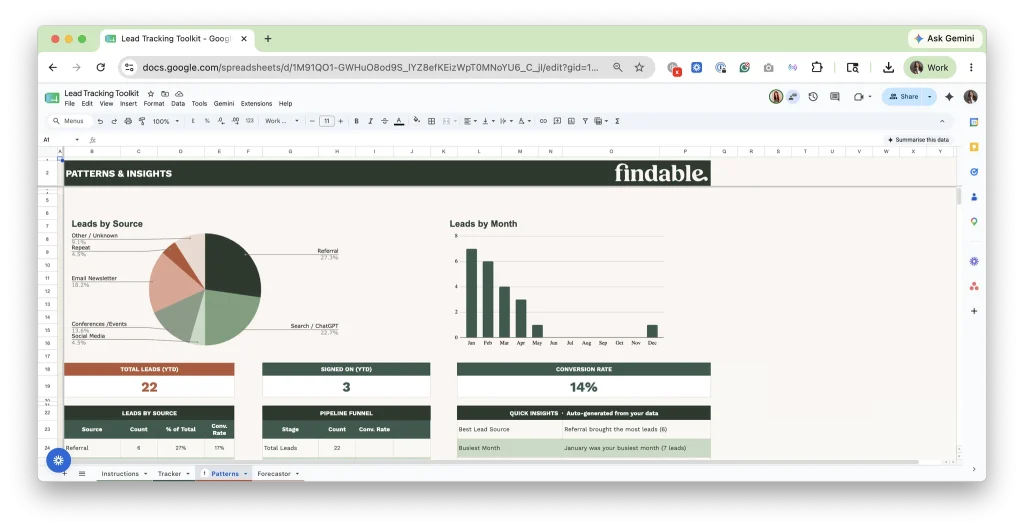Open the borders tool
Image resolution: width=1024 pixels, height=531 pixels.
(x=432, y=121)
